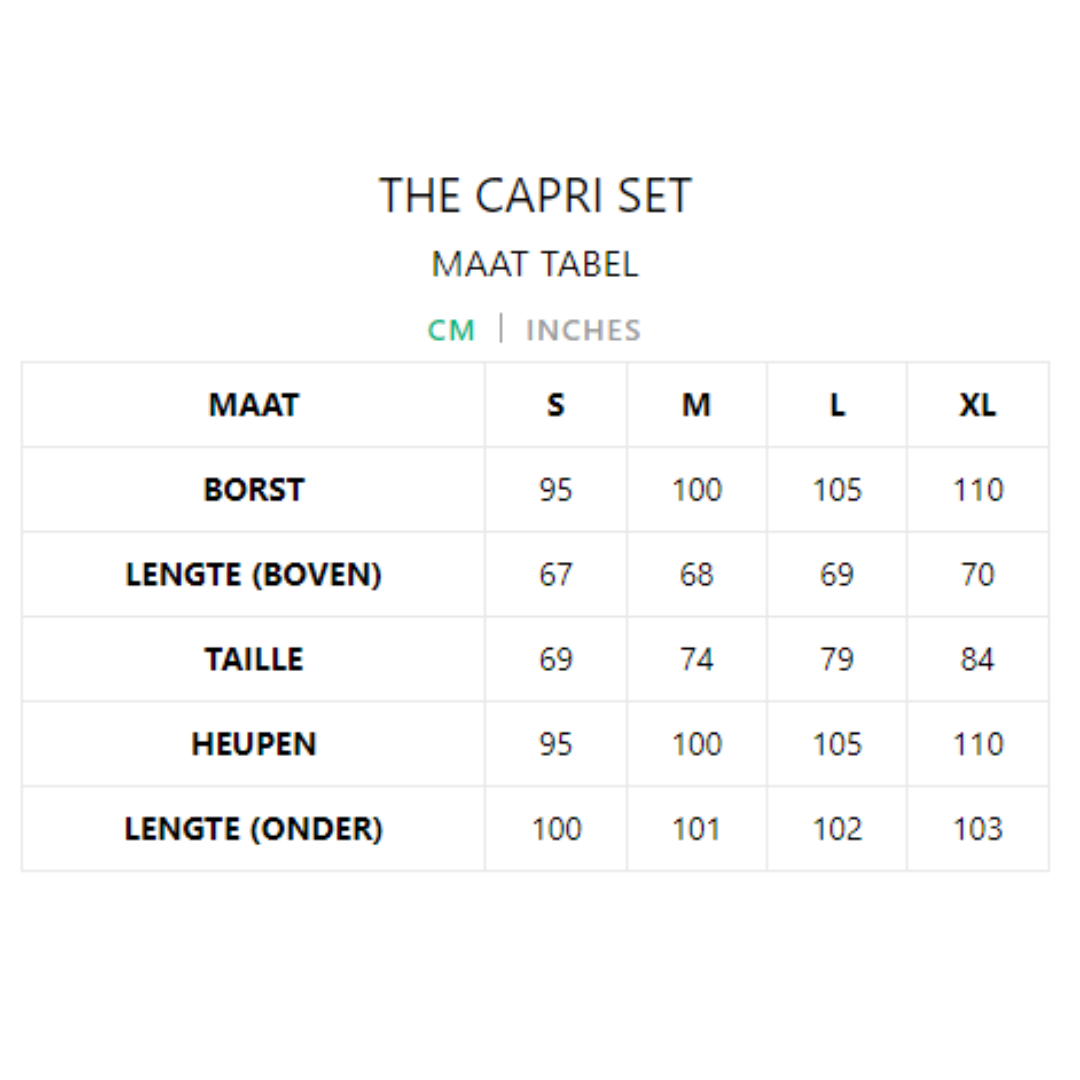This screenshot has height=1080, width=1080.
Task: Click the TAILLE value 79 for L
Action: [x=837, y=660]
